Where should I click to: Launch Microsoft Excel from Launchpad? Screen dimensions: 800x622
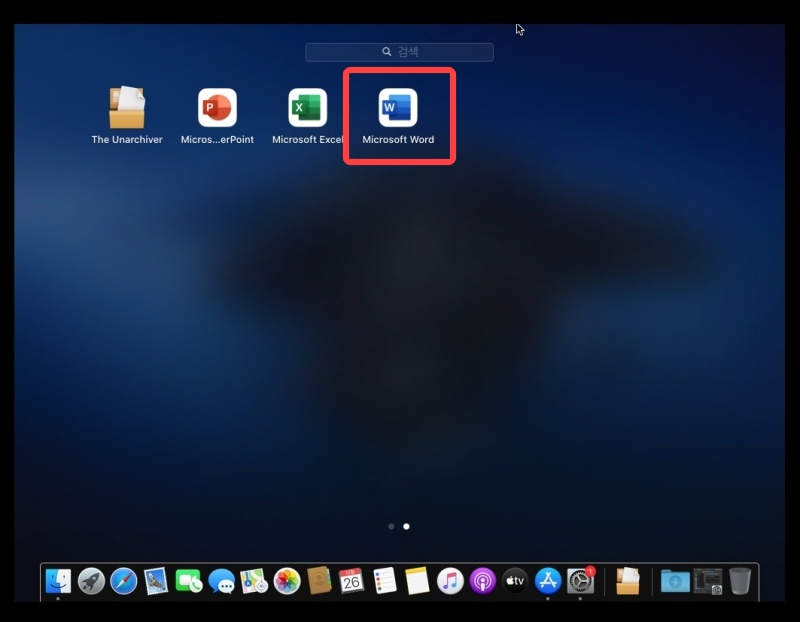[x=308, y=108]
